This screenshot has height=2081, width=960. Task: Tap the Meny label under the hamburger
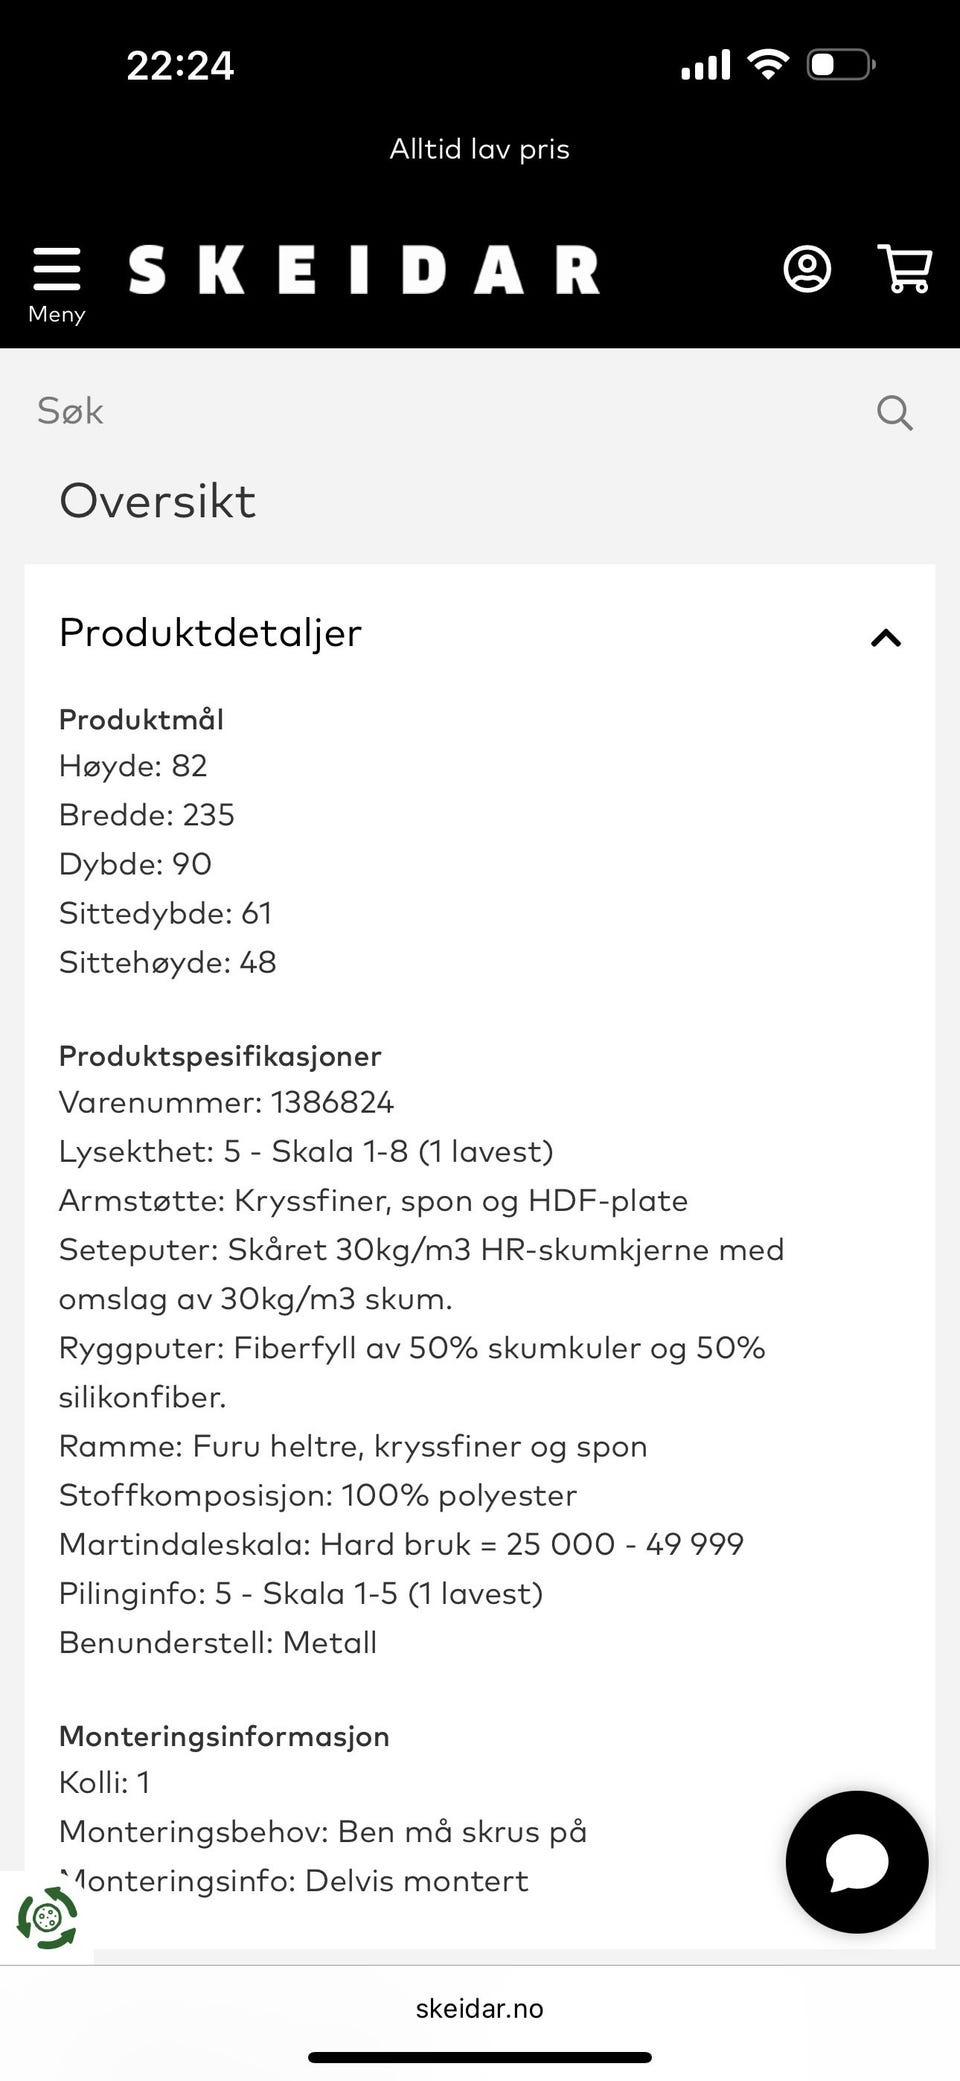click(56, 314)
